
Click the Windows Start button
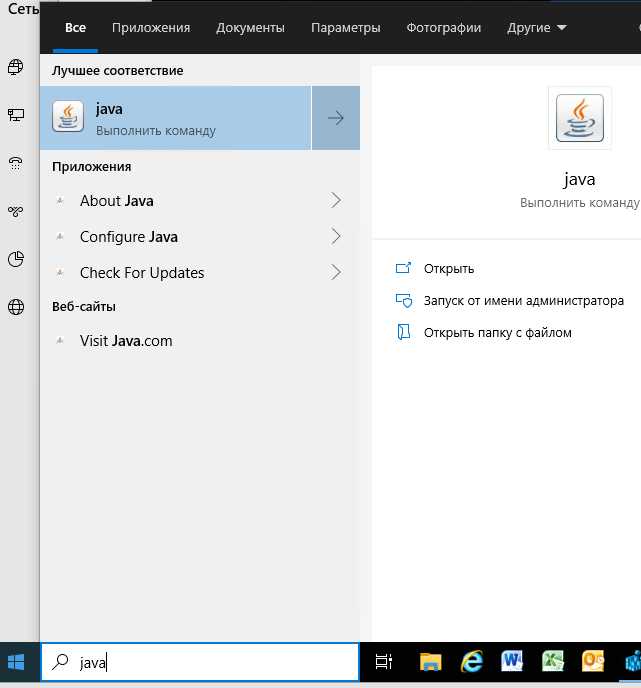pos(17,662)
